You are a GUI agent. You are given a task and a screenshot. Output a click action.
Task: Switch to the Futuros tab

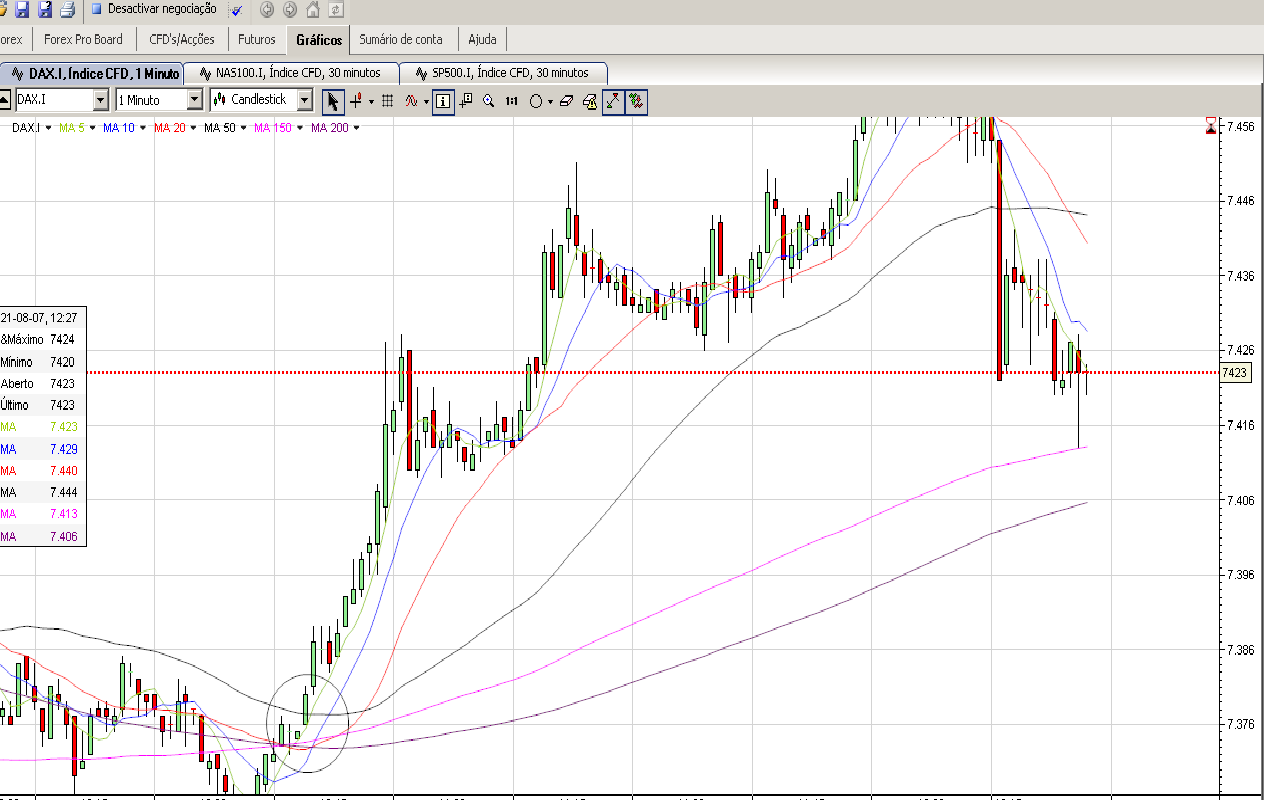tap(257, 39)
